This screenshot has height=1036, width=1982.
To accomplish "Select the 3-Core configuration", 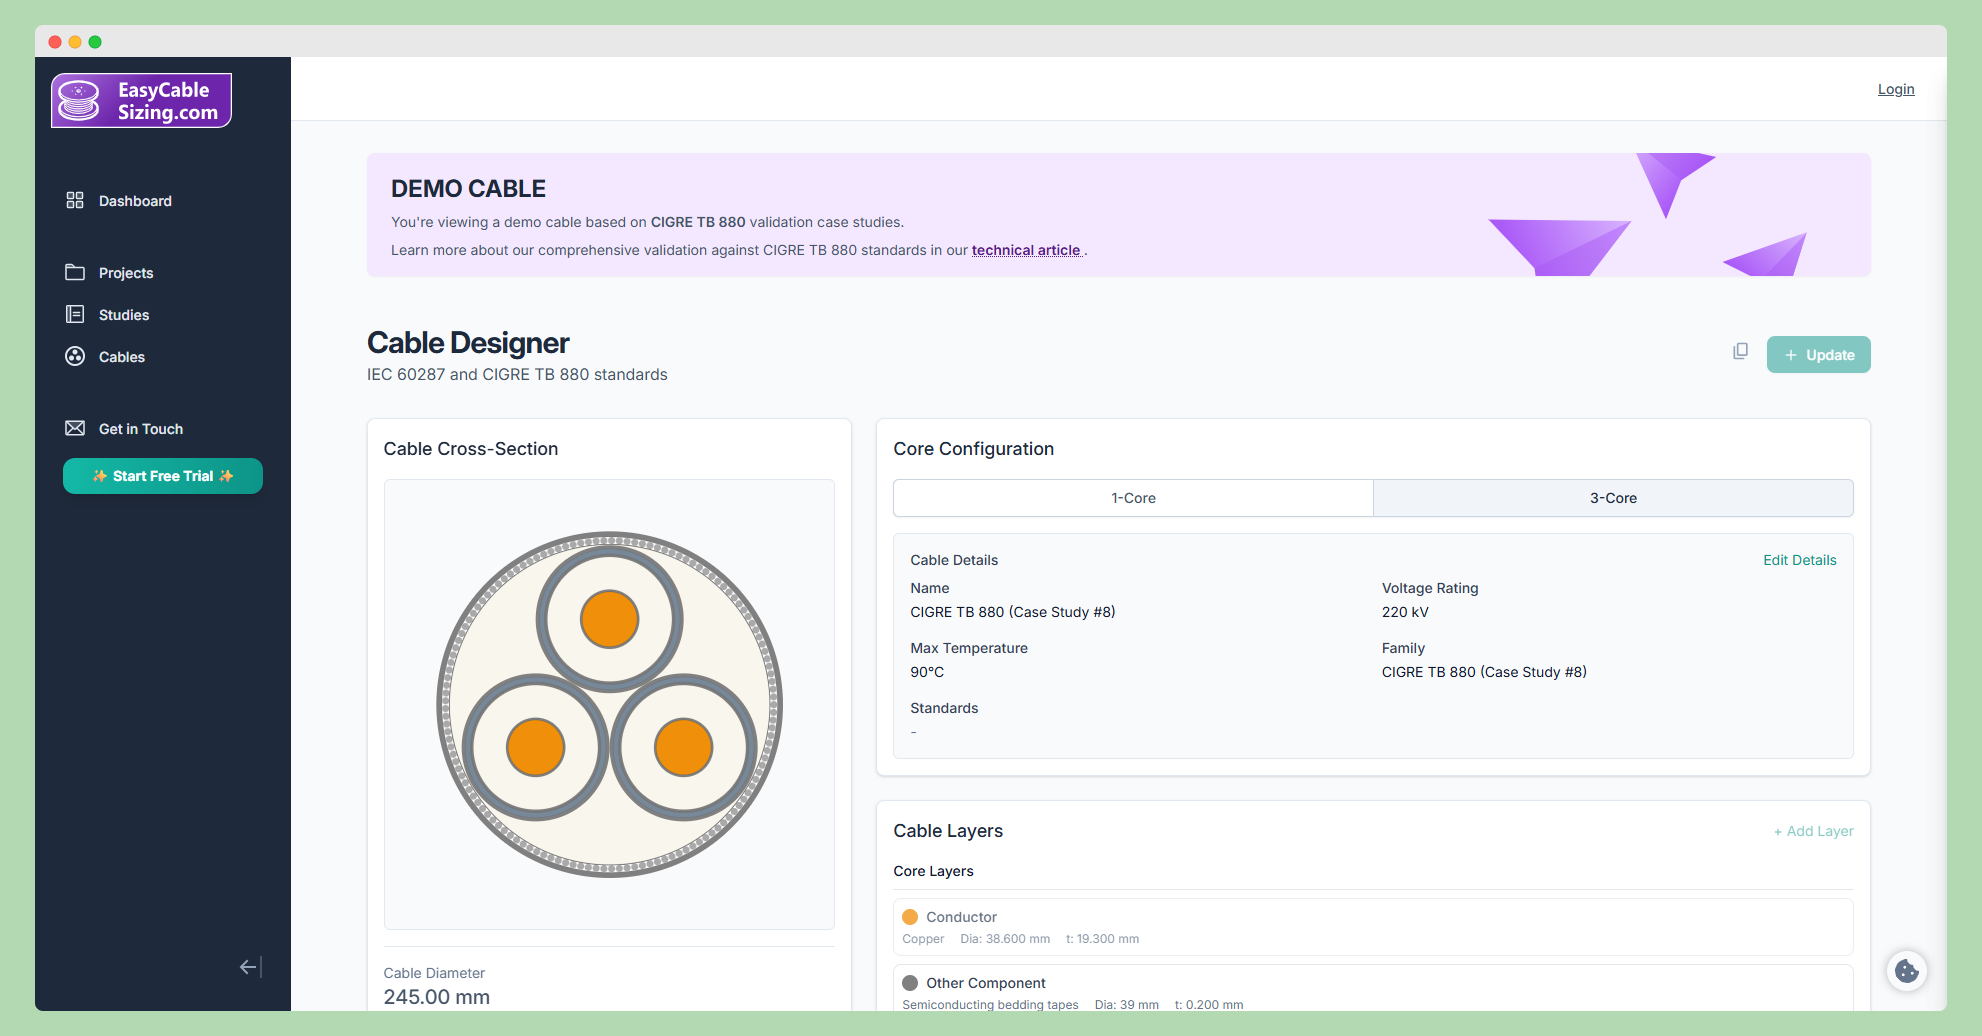I will [x=1612, y=498].
